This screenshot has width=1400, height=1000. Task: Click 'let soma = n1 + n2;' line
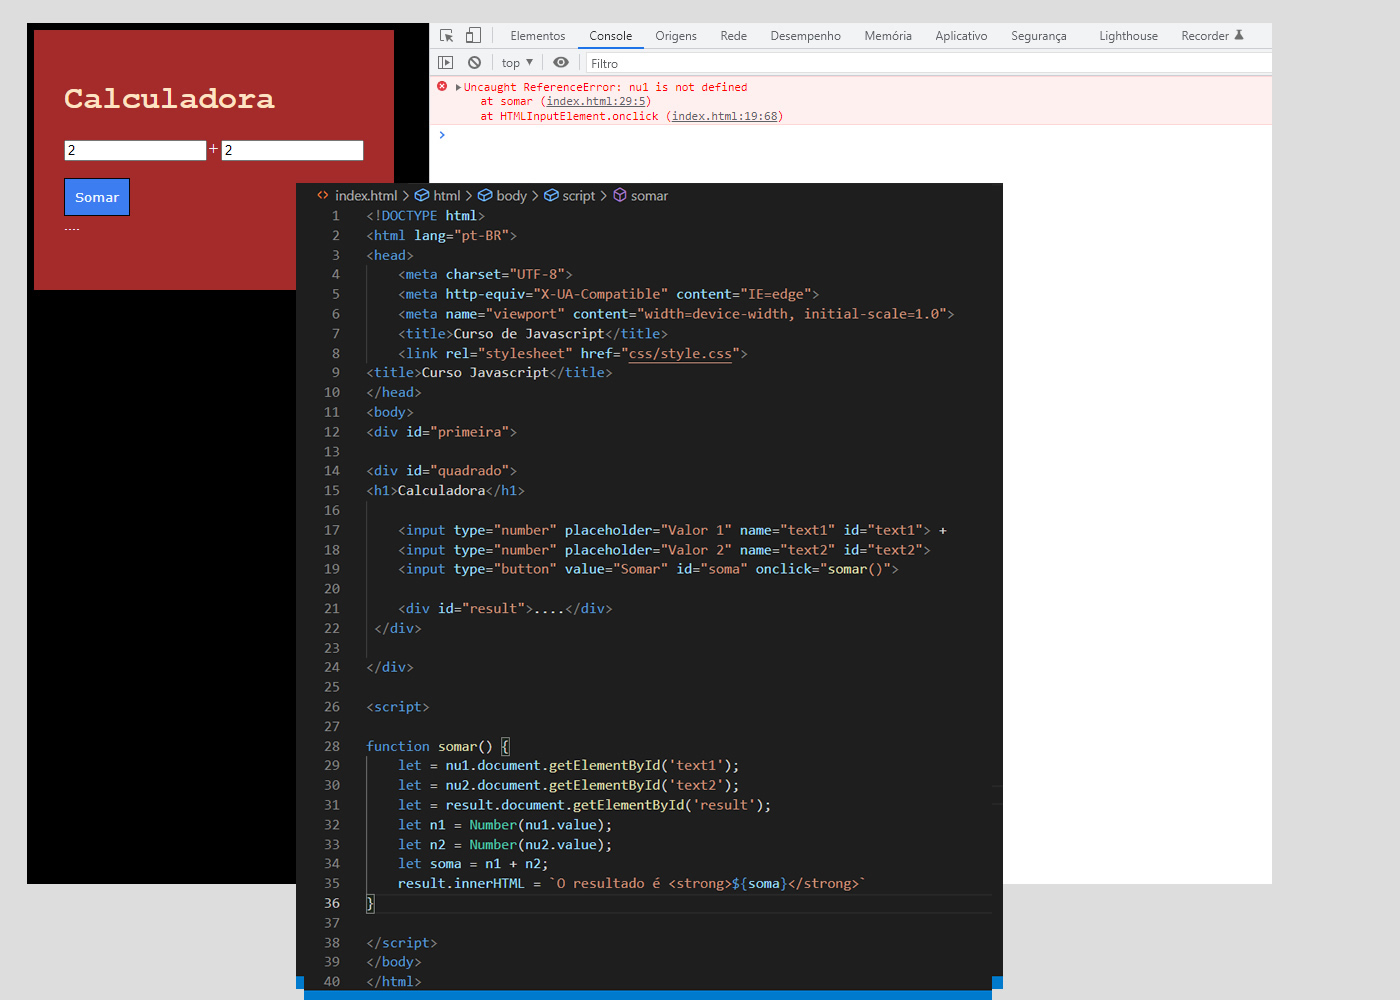pos(473,864)
